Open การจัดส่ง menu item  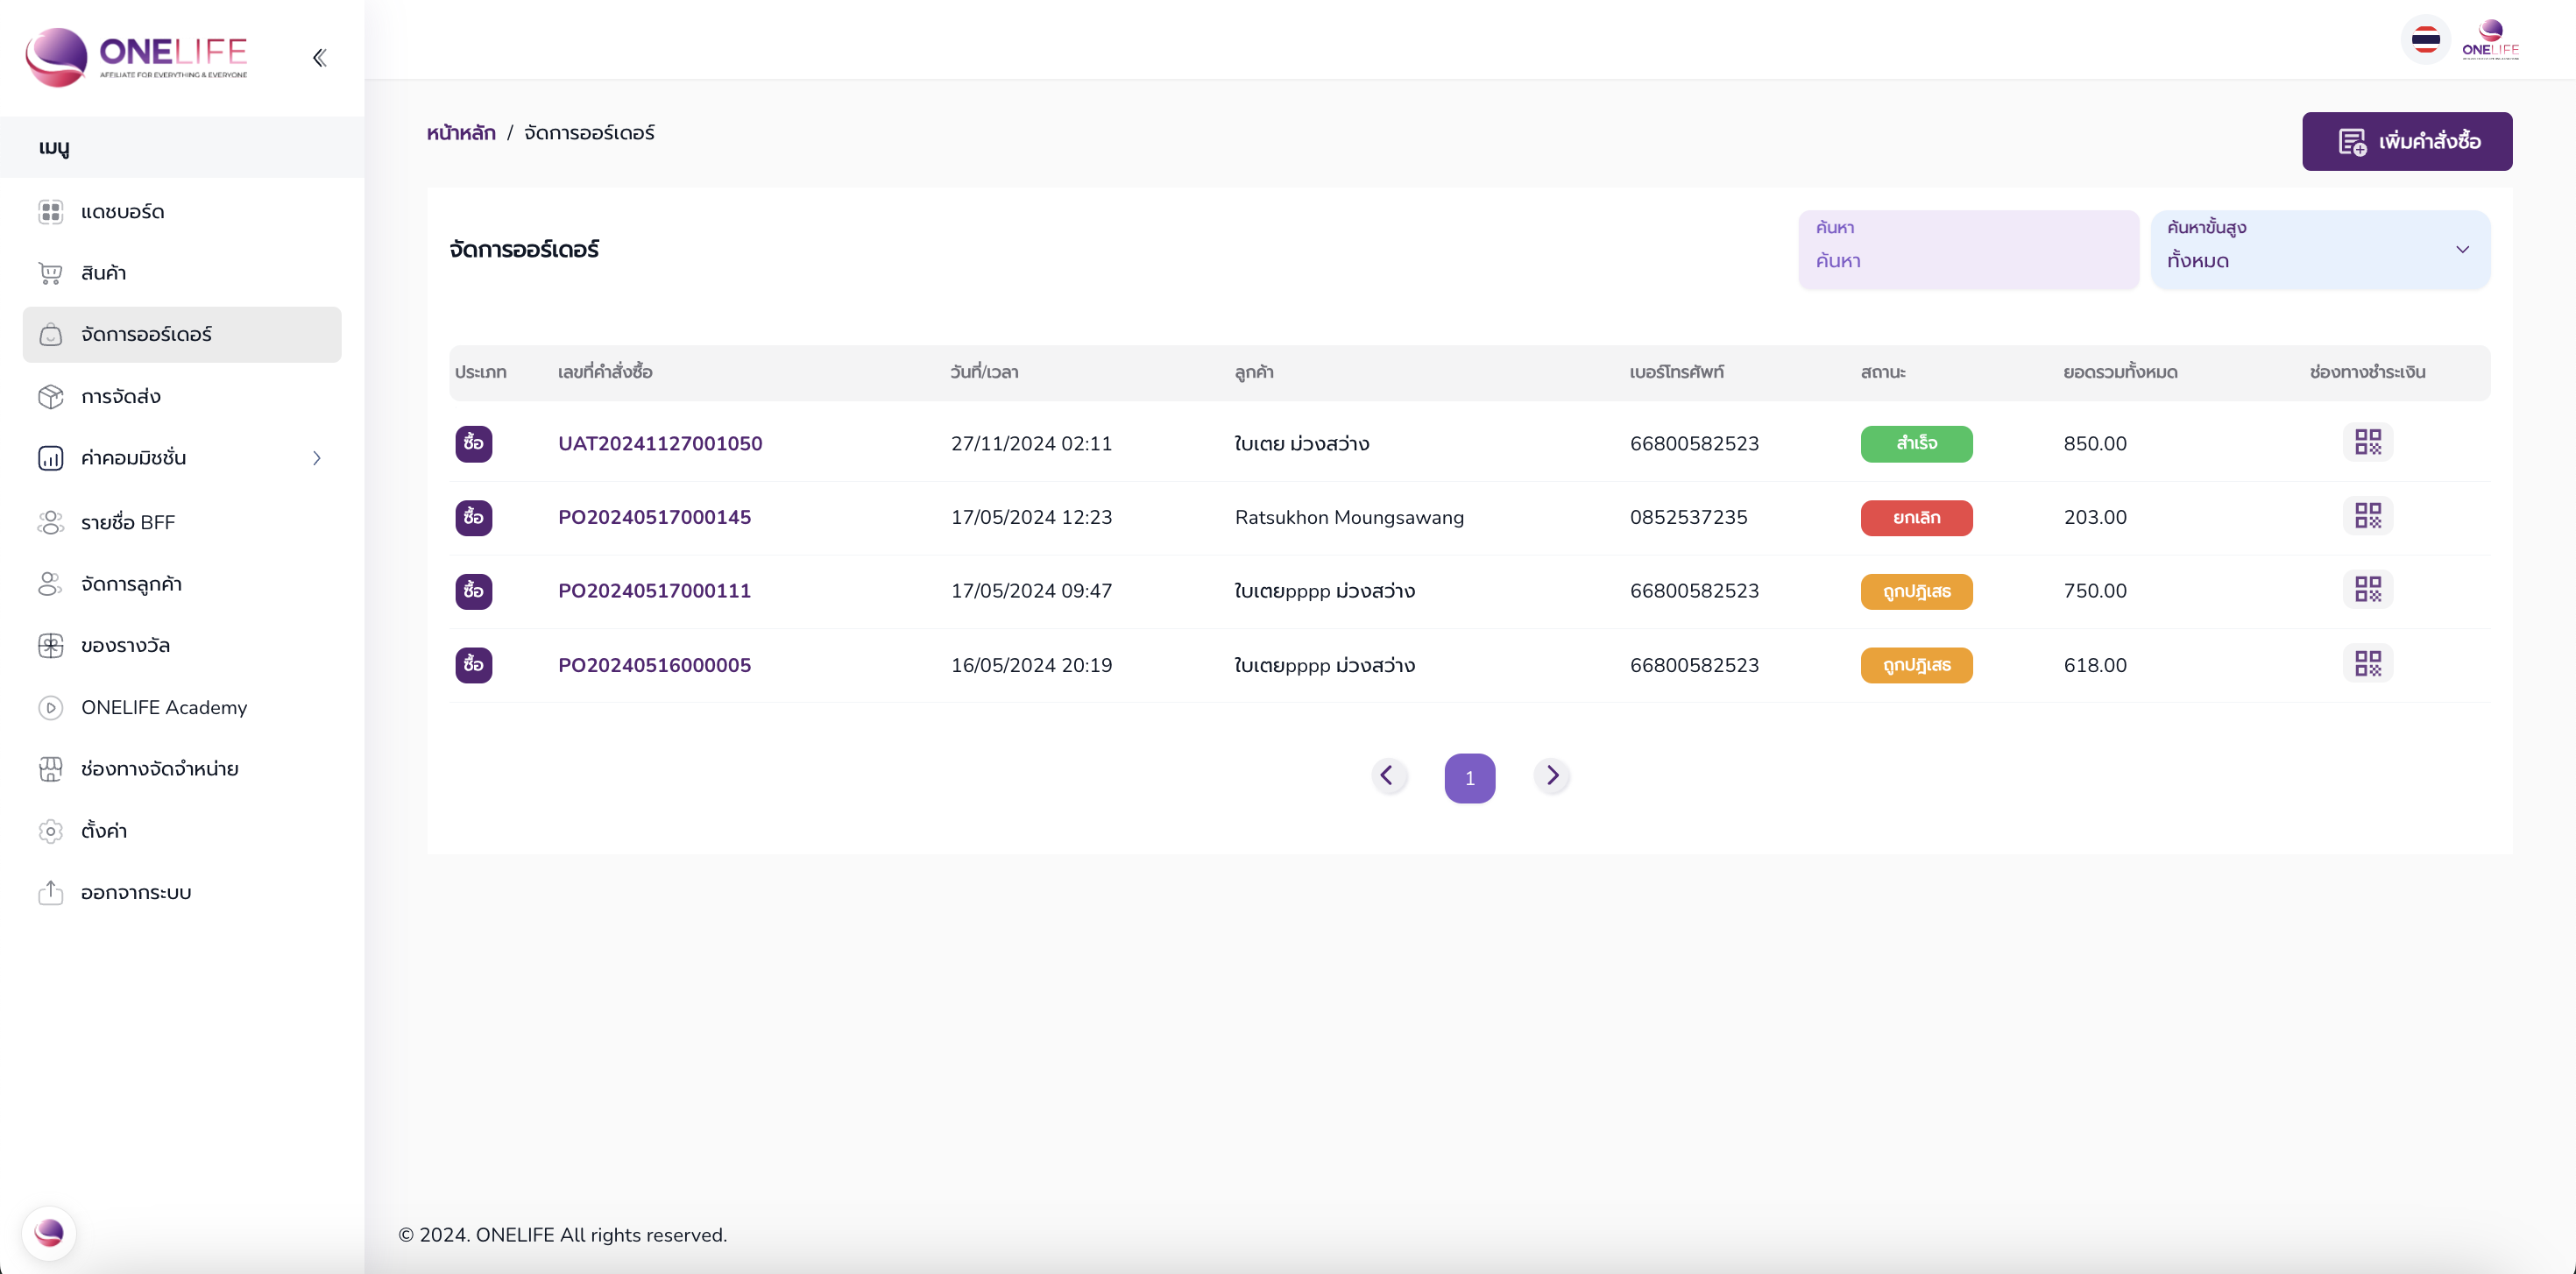tap(120, 397)
